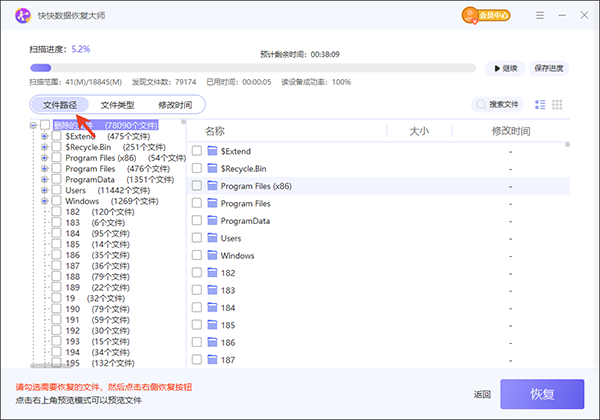Check the $Recycle.Bin row checkbox in file list
The image size is (600, 420).
click(x=197, y=168)
